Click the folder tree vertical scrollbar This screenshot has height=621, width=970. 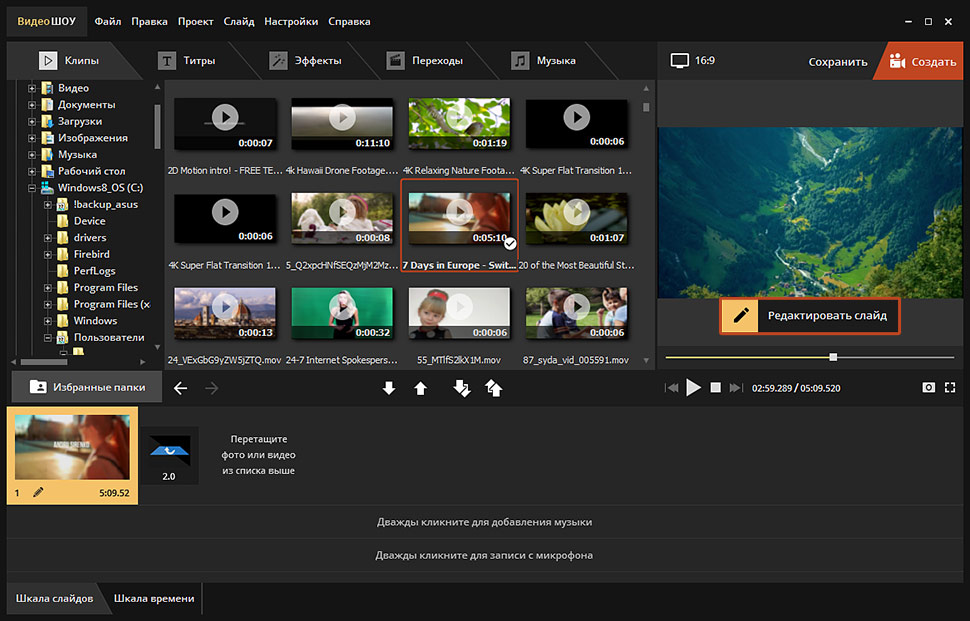157,126
